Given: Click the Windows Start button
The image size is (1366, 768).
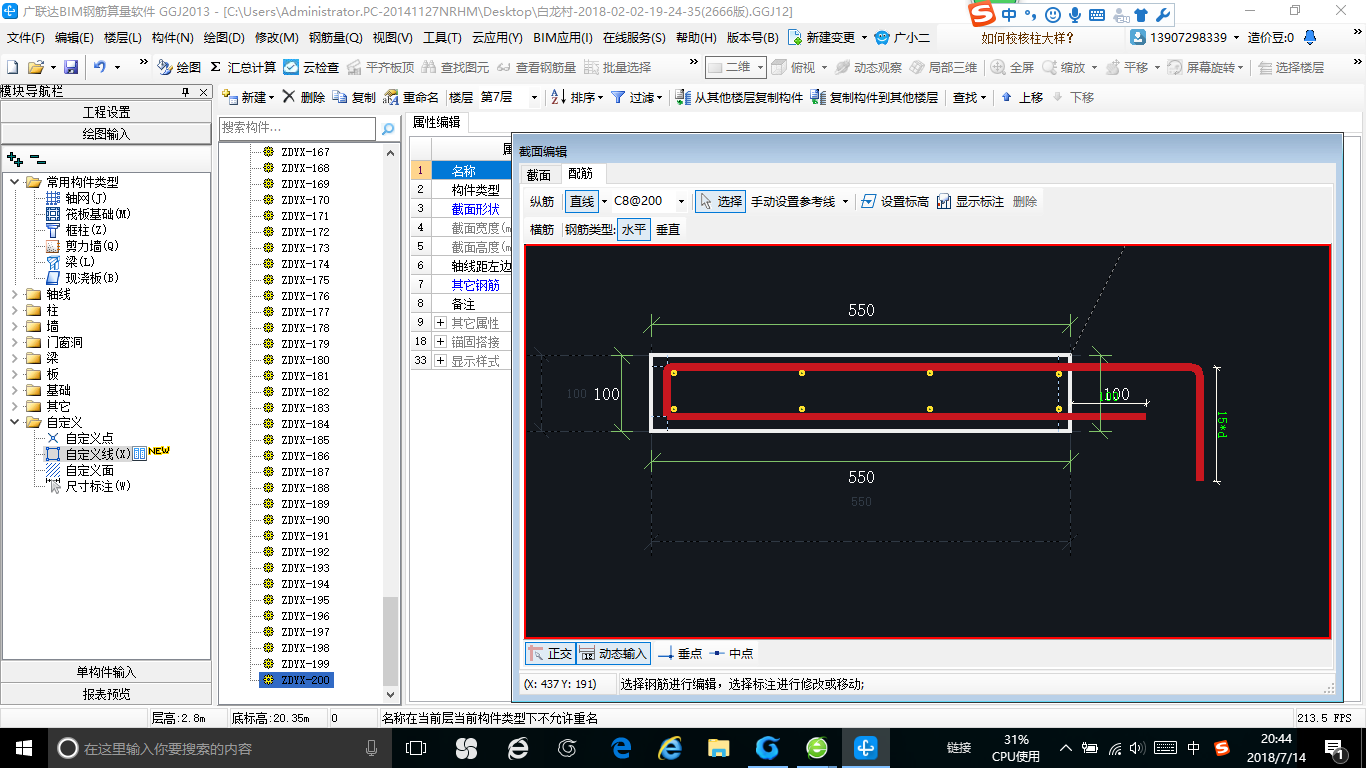Looking at the screenshot, I should 22,747.
